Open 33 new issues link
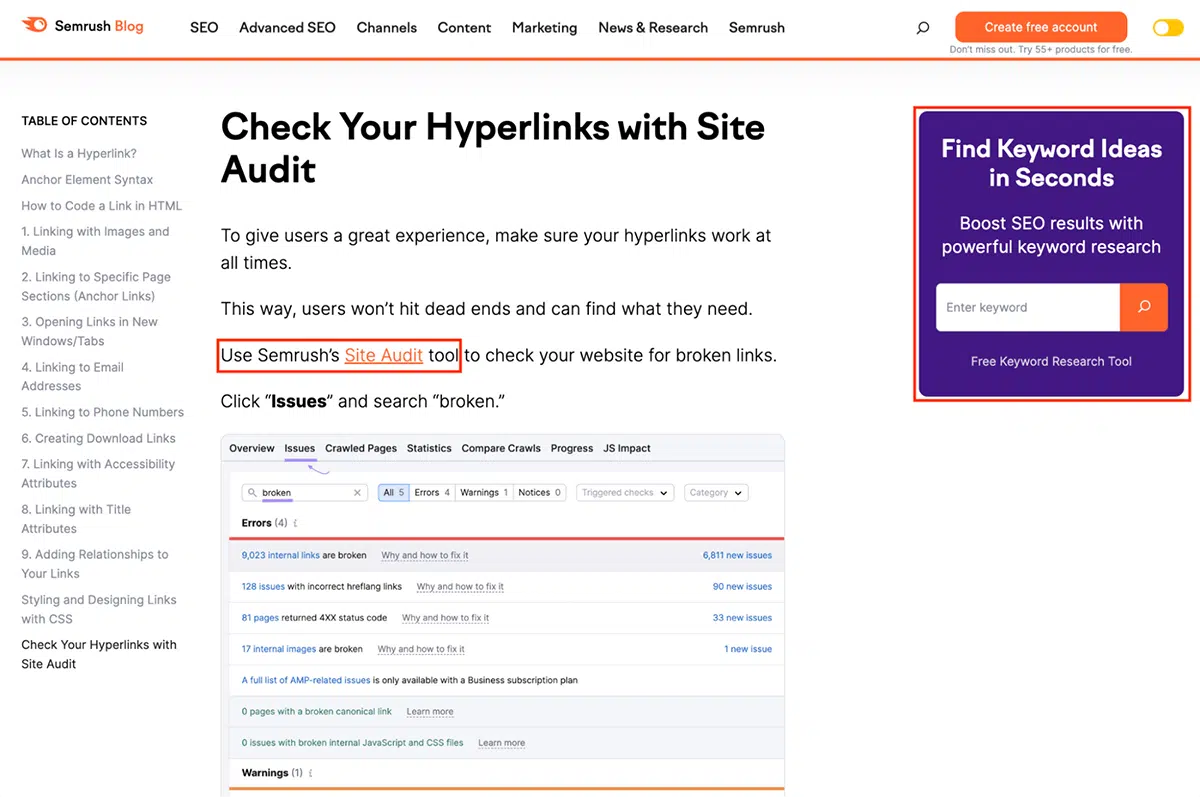 (742, 618)
